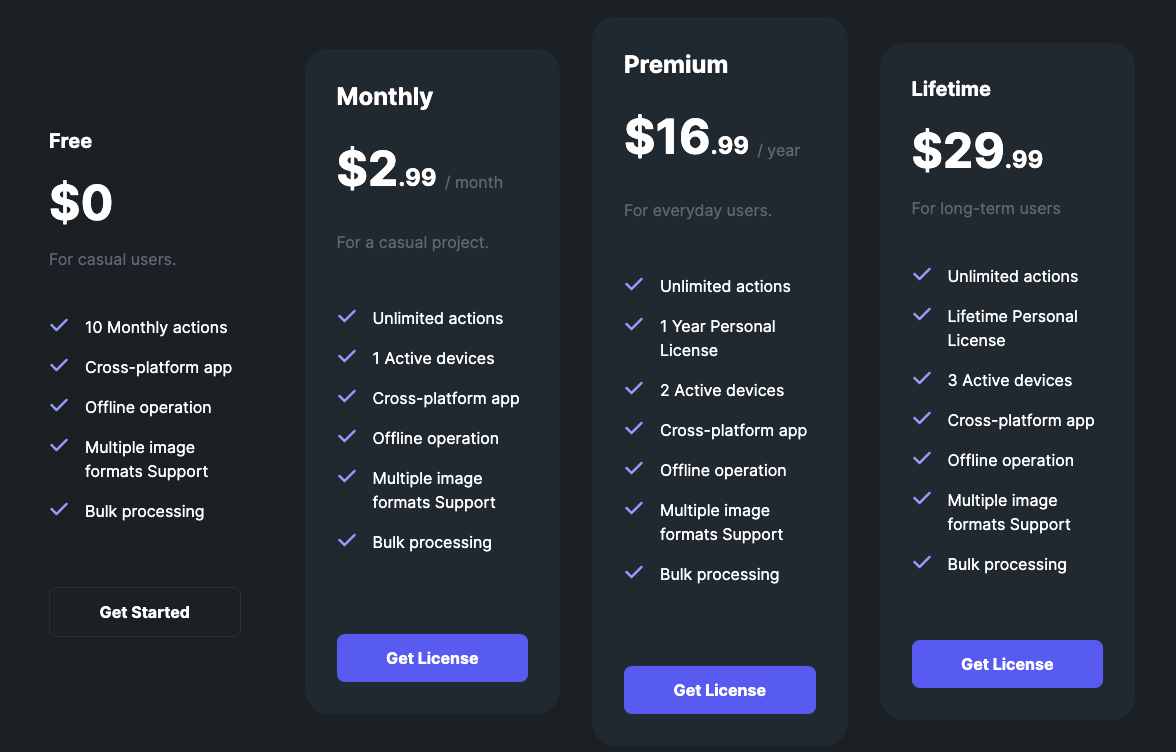Click Get License under the Premium plan
The image size is (1176, 752).
coord(719,689)
